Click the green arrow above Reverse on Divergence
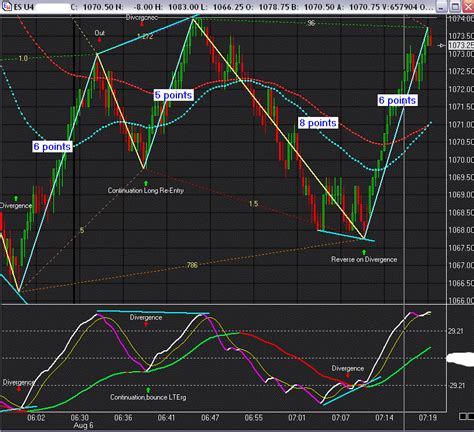 click(364, 252)
